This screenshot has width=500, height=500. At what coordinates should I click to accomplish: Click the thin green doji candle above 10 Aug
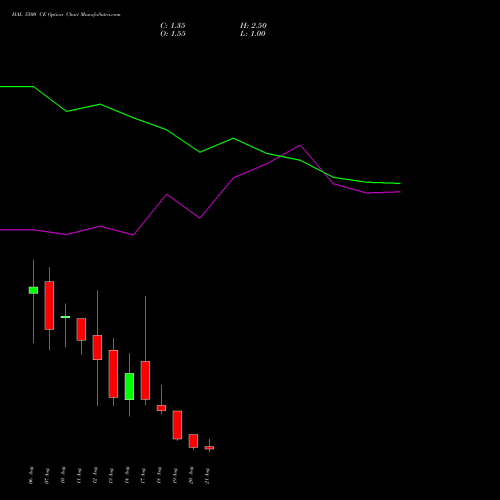pos(65,317)
